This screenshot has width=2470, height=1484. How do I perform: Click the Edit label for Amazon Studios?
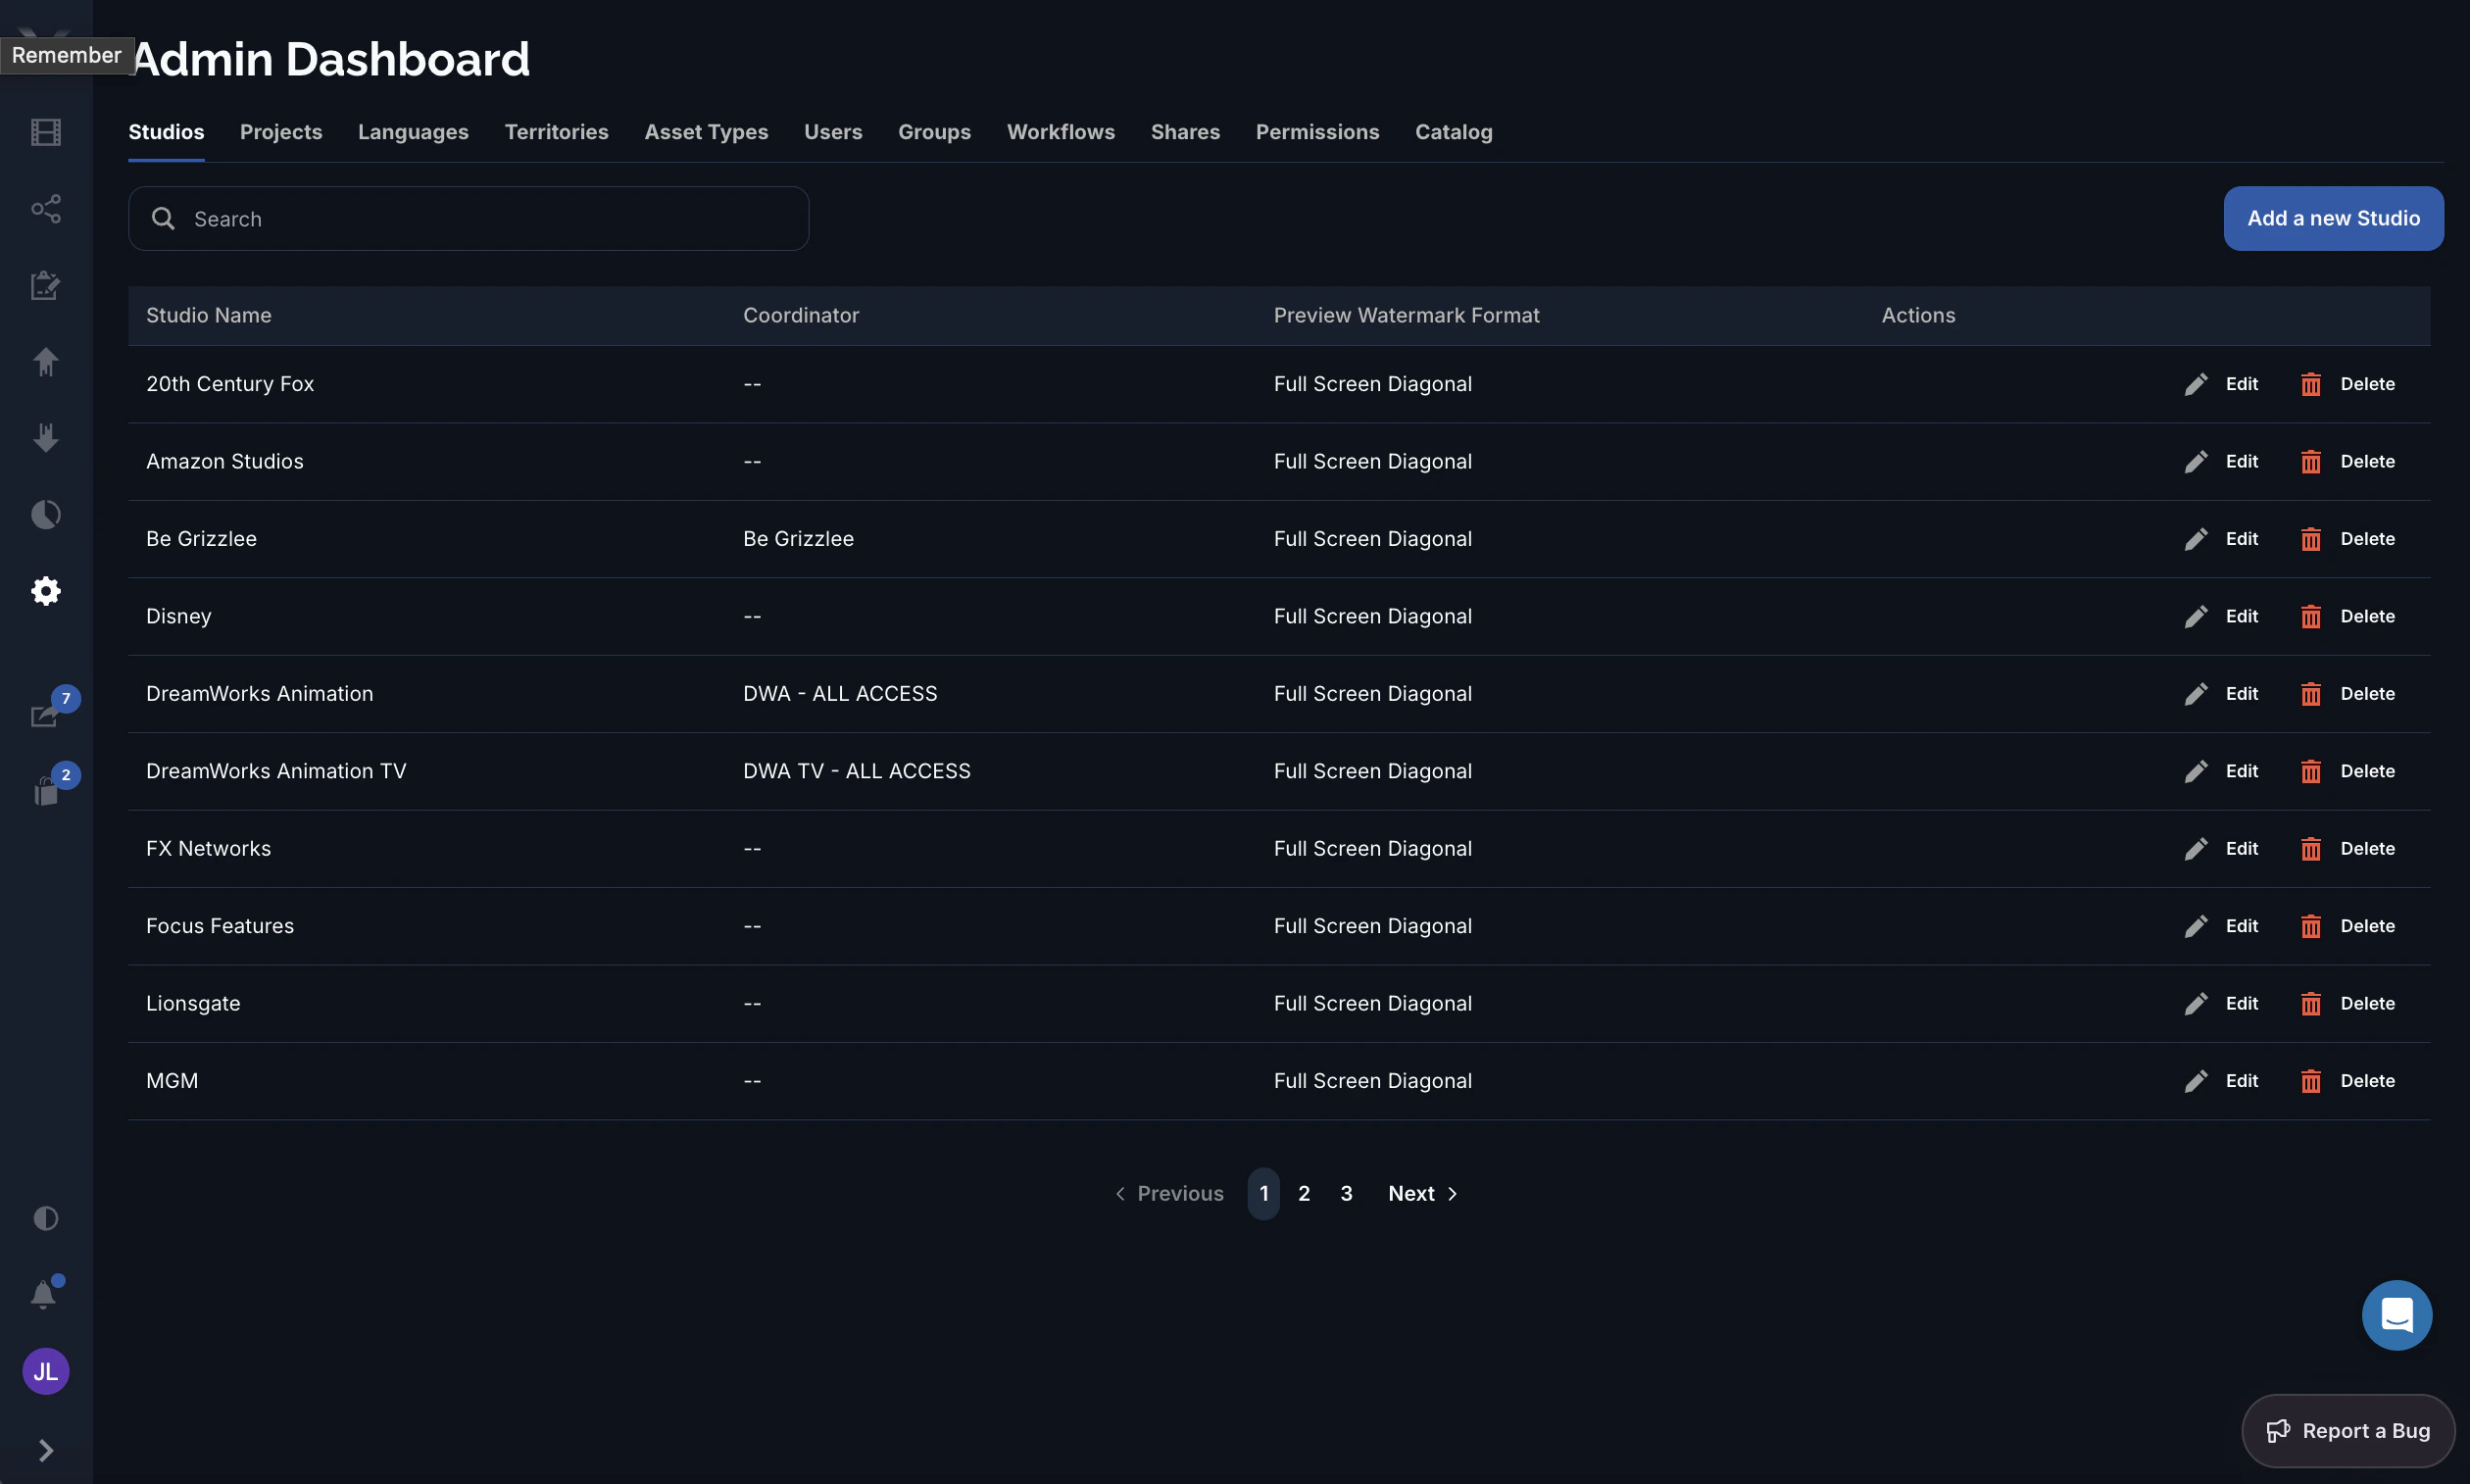click(2241, 461)
